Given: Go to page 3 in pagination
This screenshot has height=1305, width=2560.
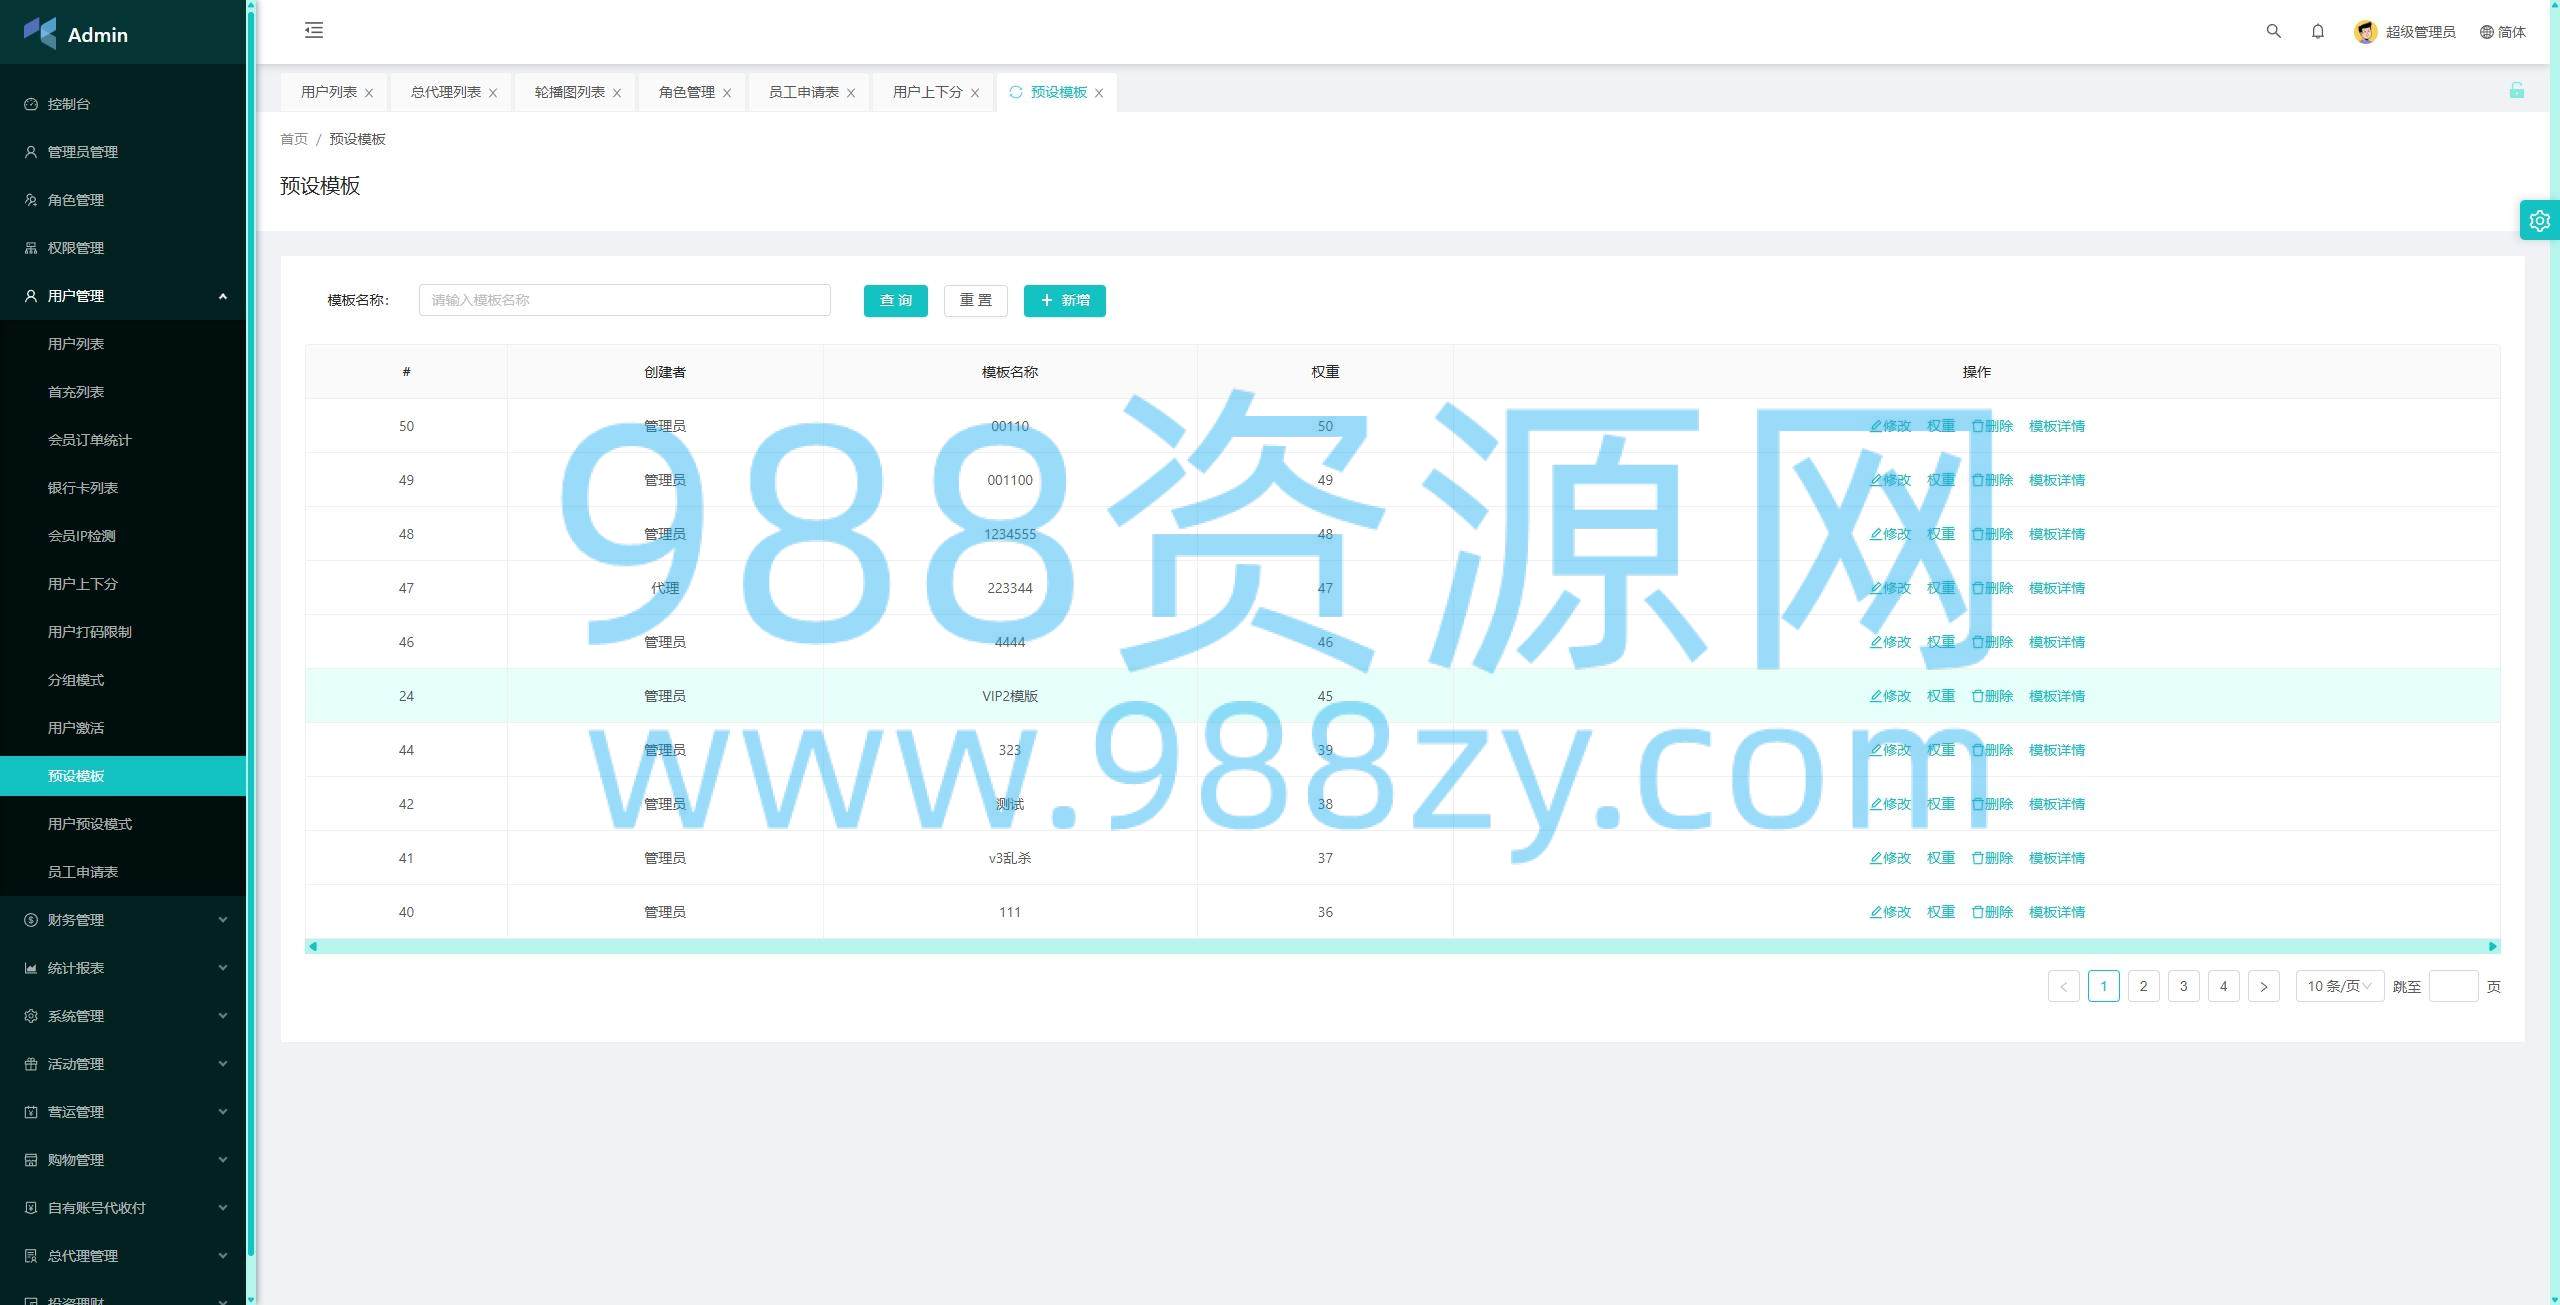Looking at the screenshot, I should [2183, 986].
